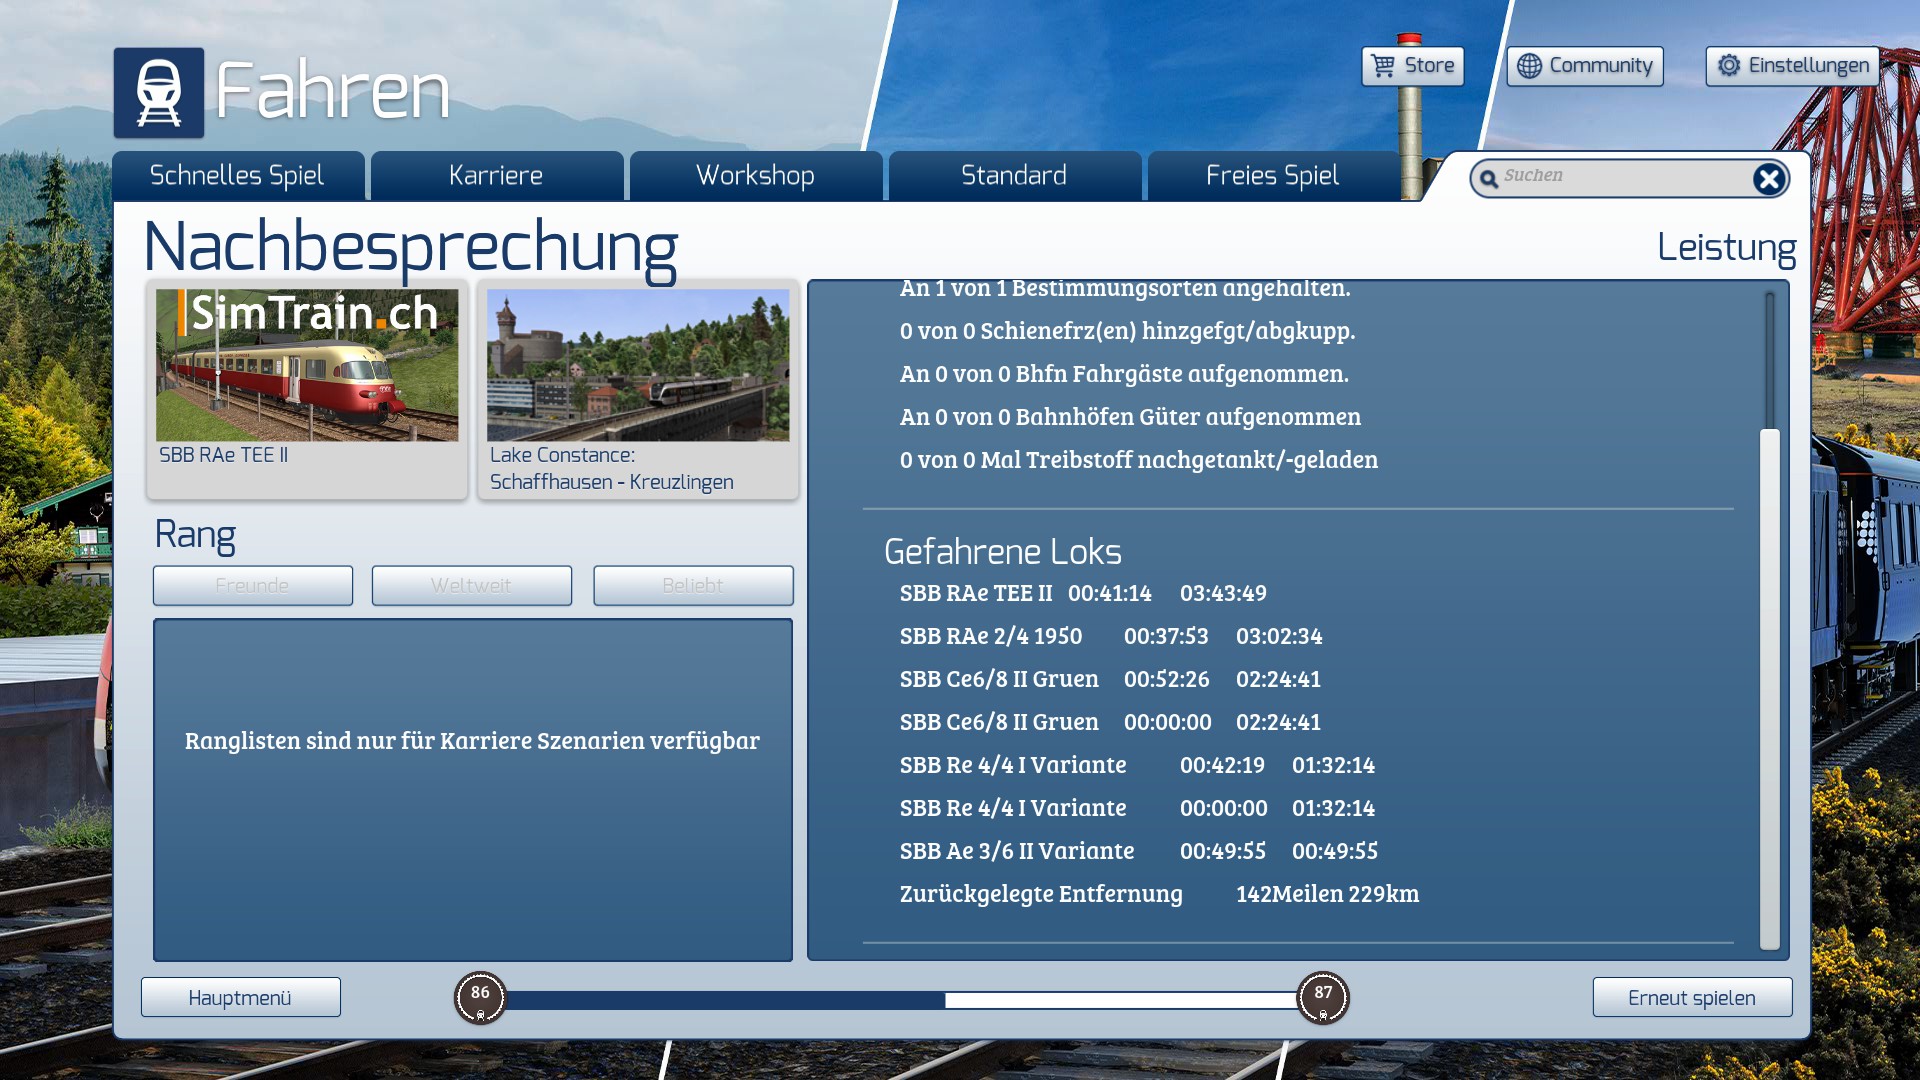Open the Standard tab
This screenshot has width=1920, height=1080.
coord(1014,176)
